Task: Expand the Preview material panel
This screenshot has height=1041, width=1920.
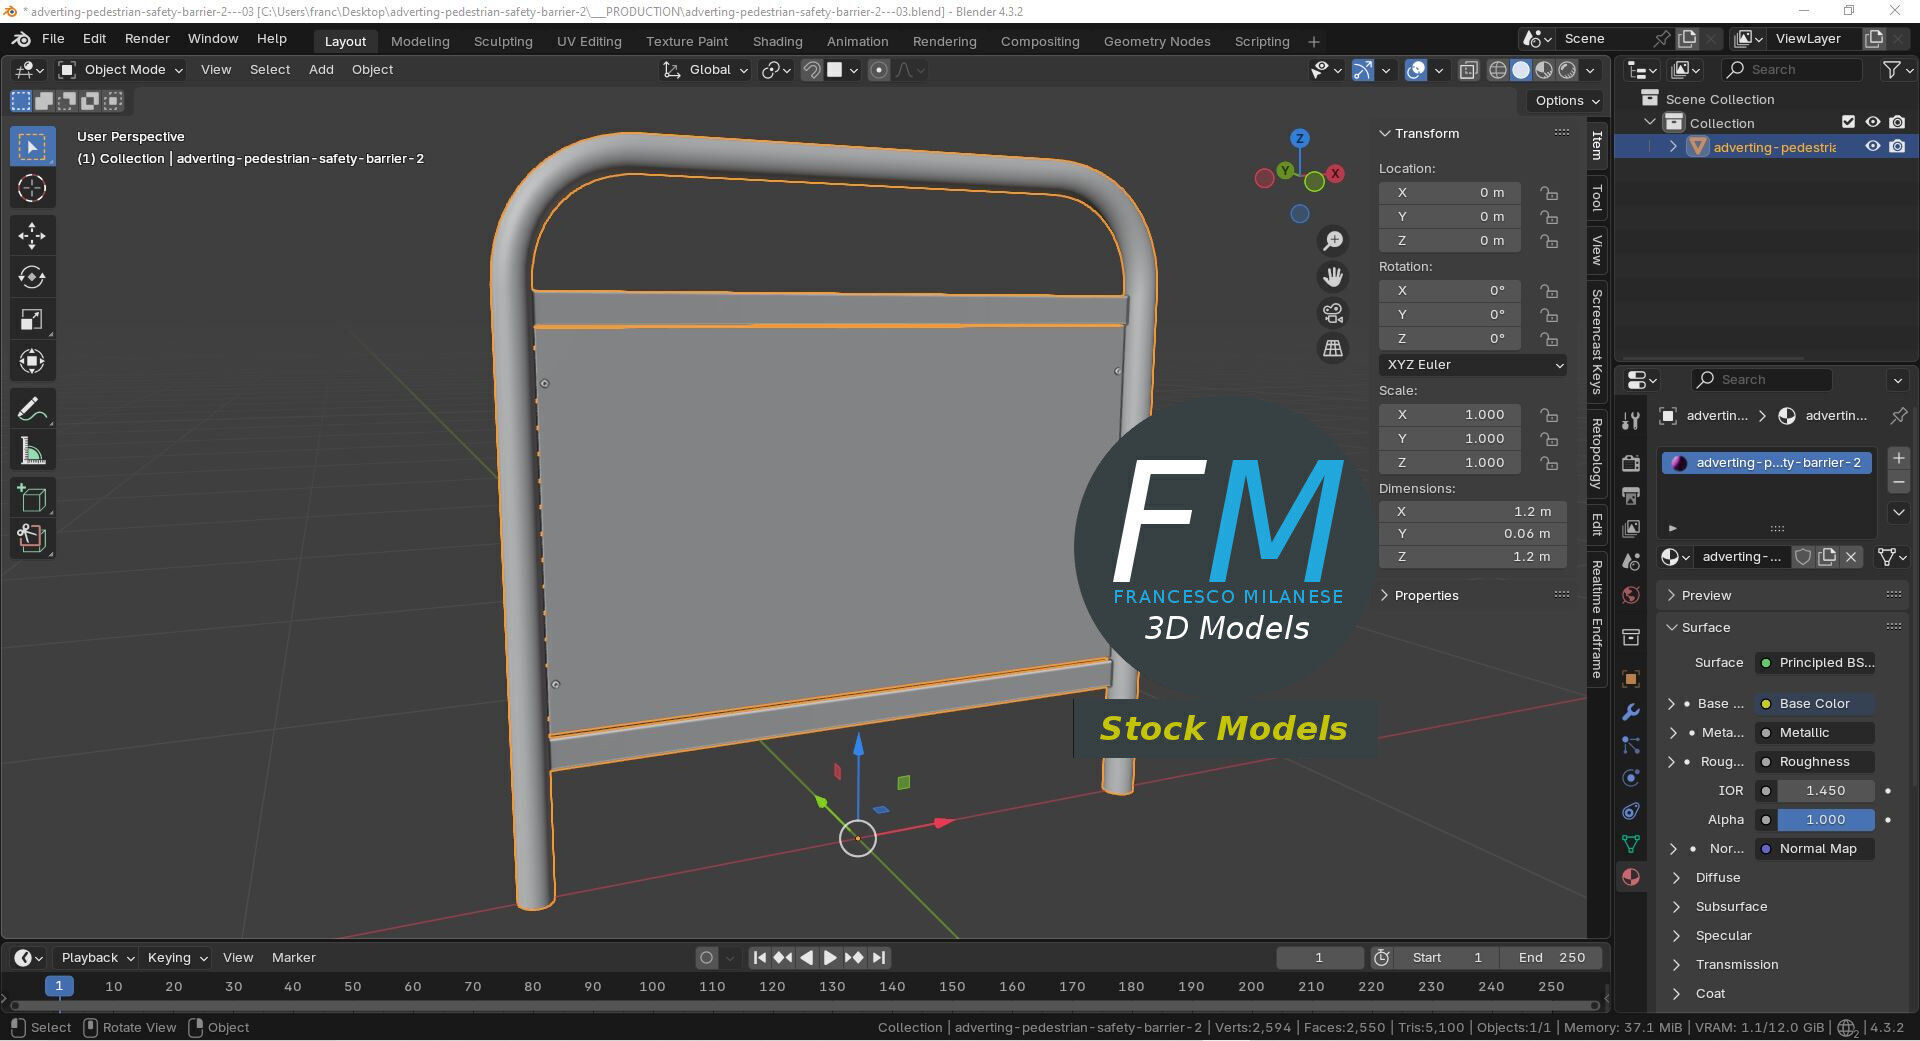Action: click(x=1706, y=595)
